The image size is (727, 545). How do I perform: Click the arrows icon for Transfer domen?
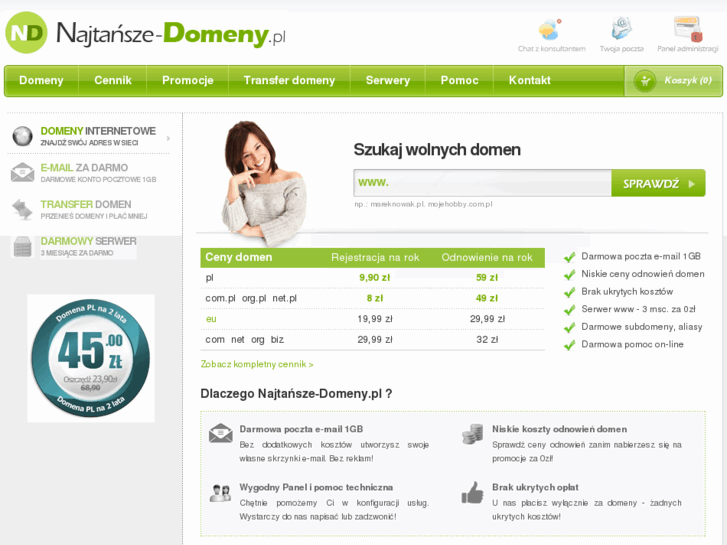pos(22,209)
